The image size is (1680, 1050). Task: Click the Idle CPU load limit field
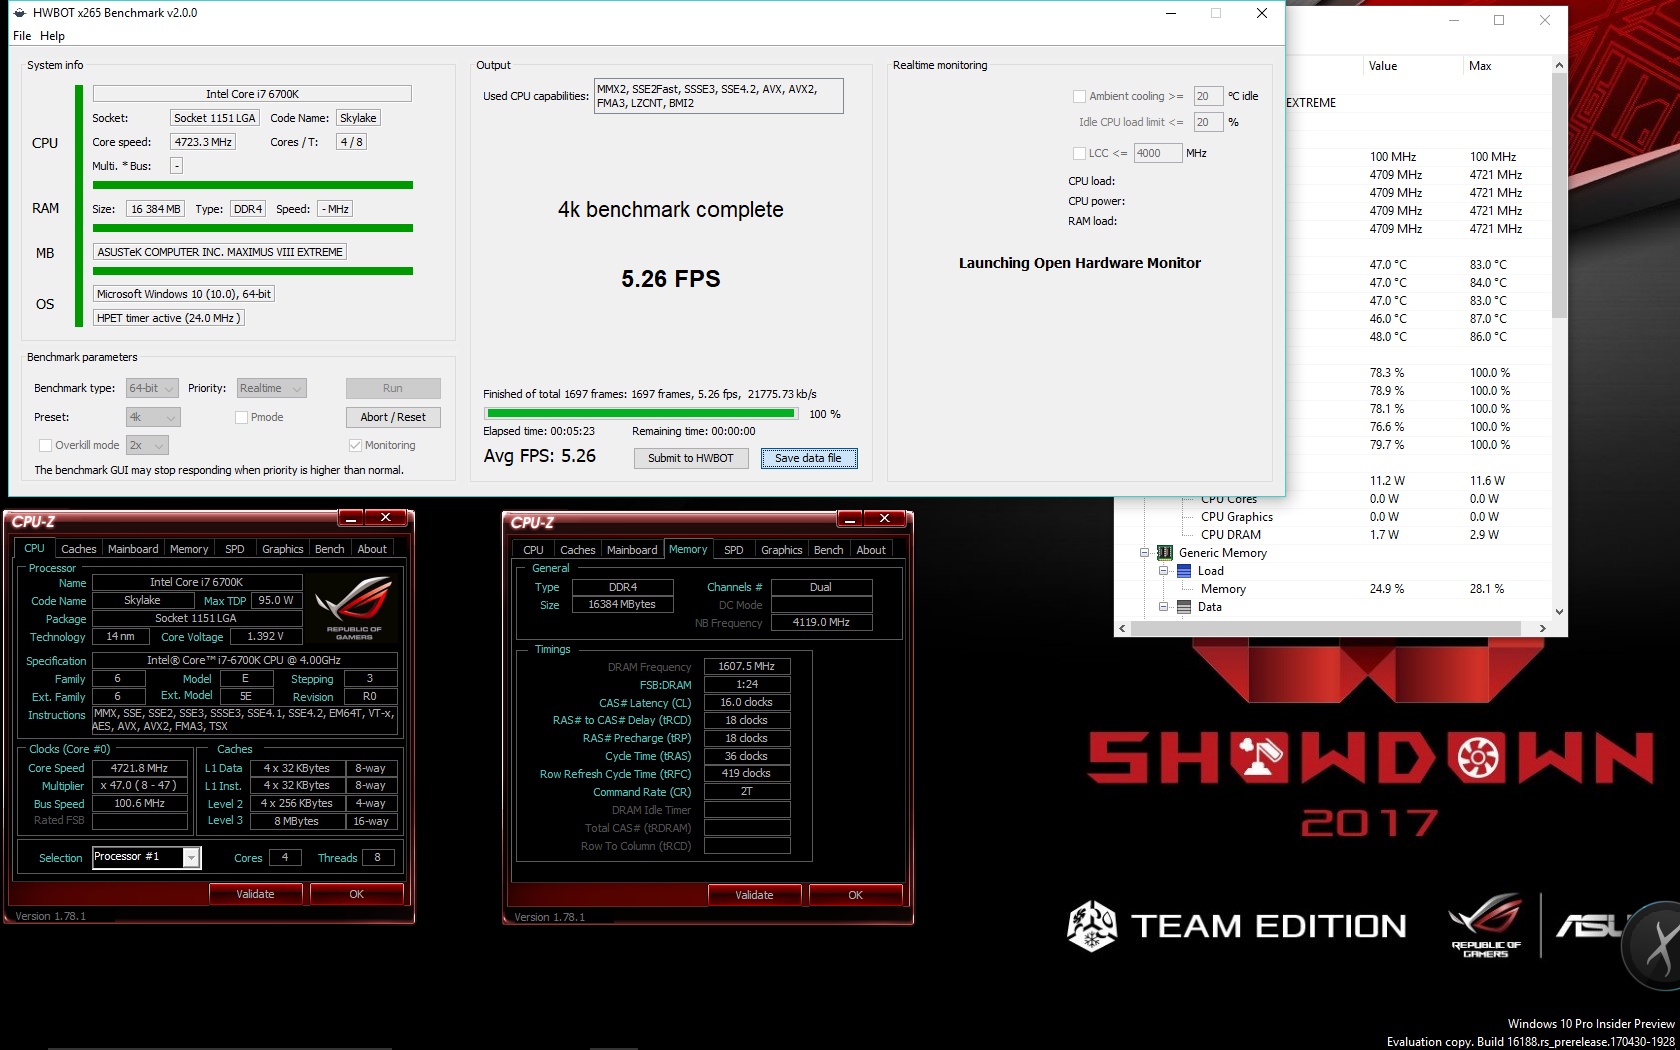coord(1208,122)
